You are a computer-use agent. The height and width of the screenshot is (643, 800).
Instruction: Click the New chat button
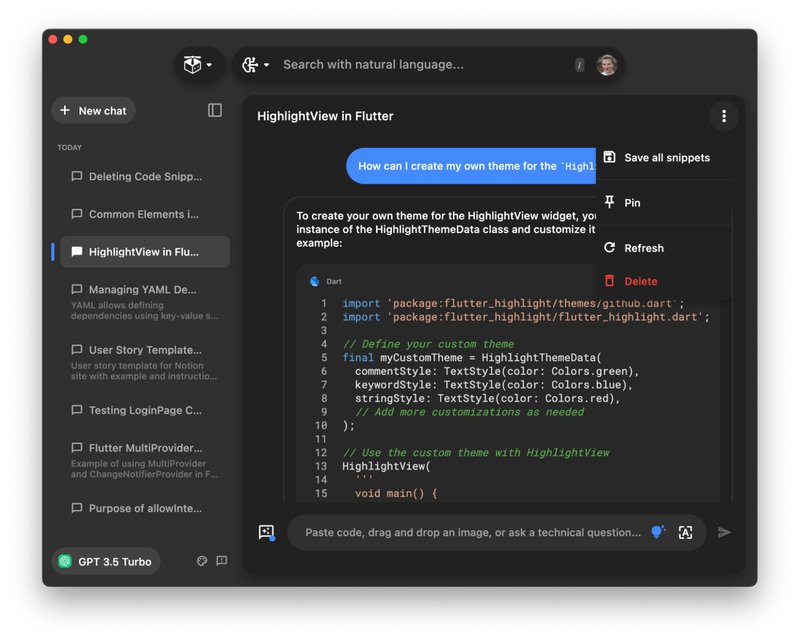(x=93, y=110)
